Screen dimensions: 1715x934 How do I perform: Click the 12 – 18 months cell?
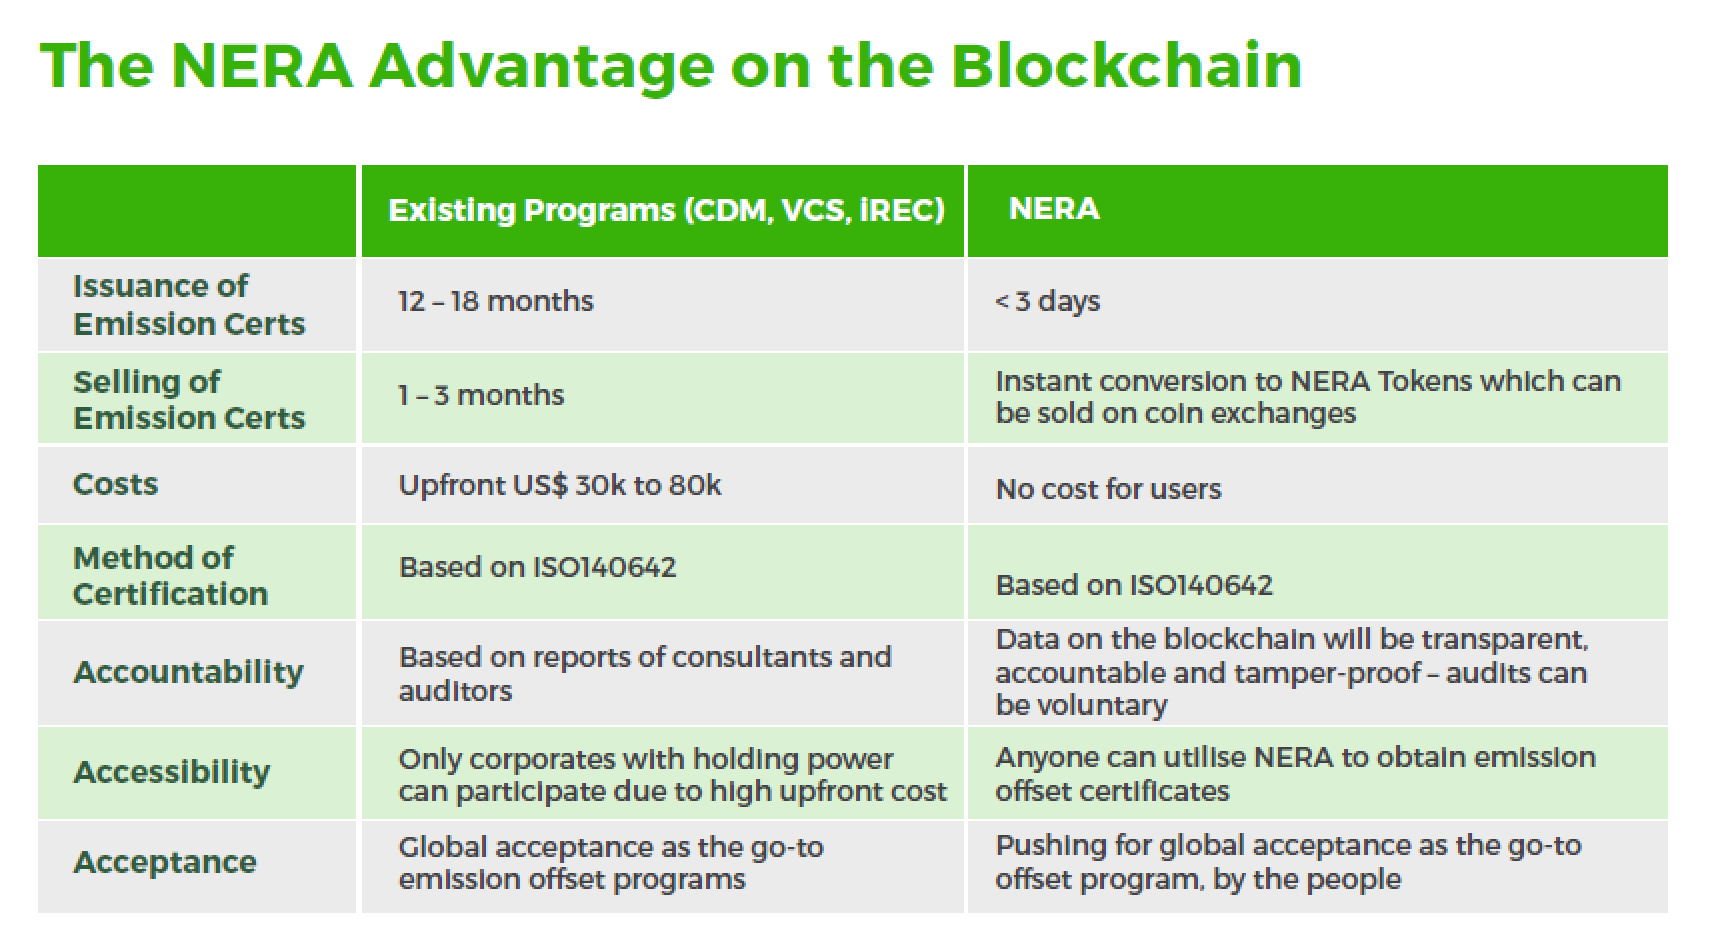[x=496, y=301]
